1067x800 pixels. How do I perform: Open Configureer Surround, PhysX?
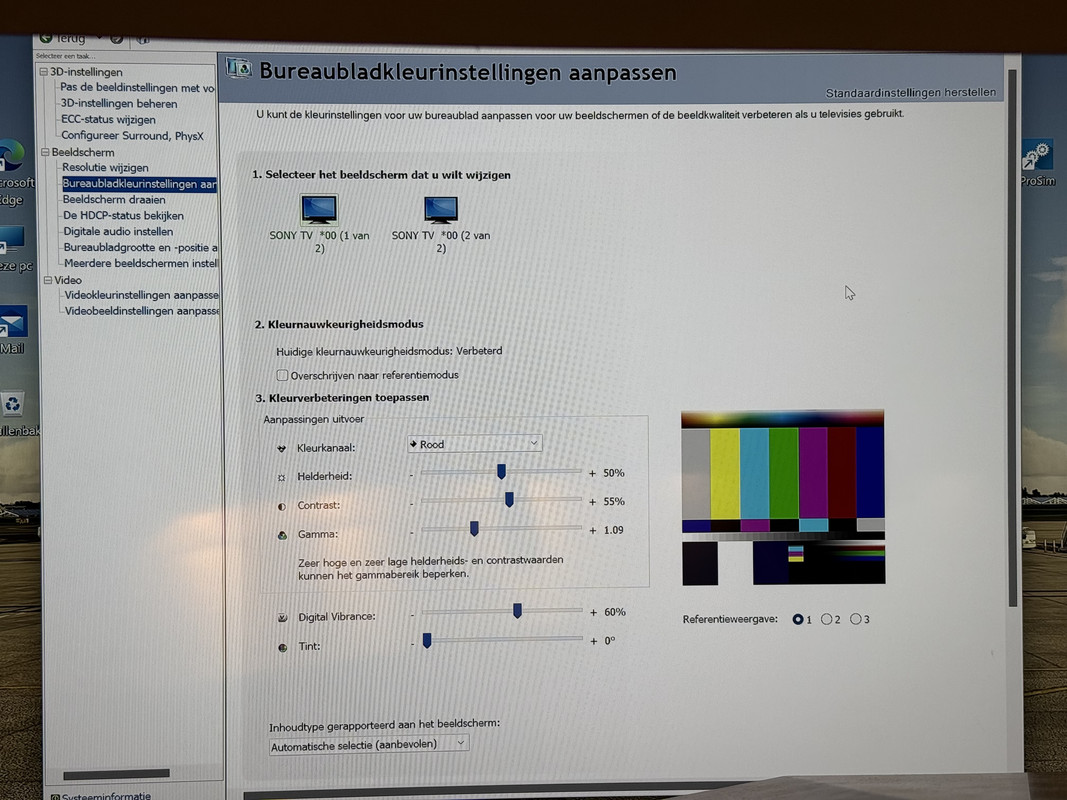tap(133, 135)
